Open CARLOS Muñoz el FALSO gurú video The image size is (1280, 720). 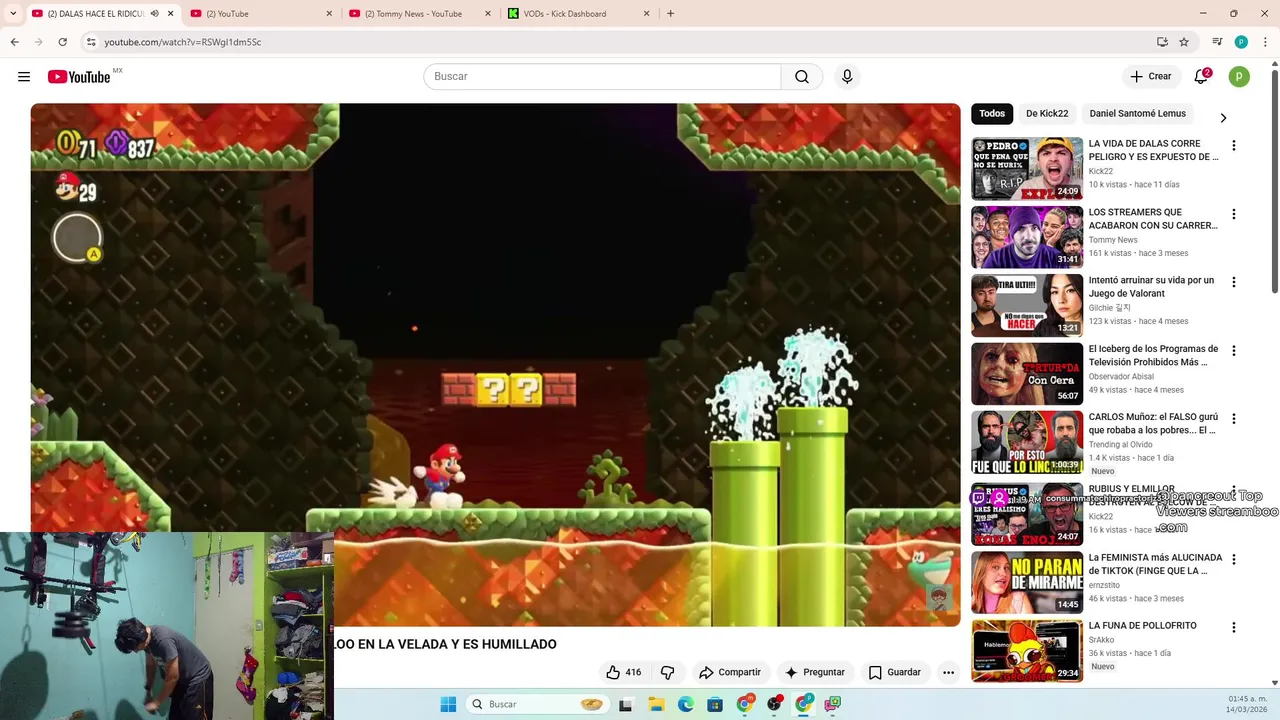click(1152, 424)
